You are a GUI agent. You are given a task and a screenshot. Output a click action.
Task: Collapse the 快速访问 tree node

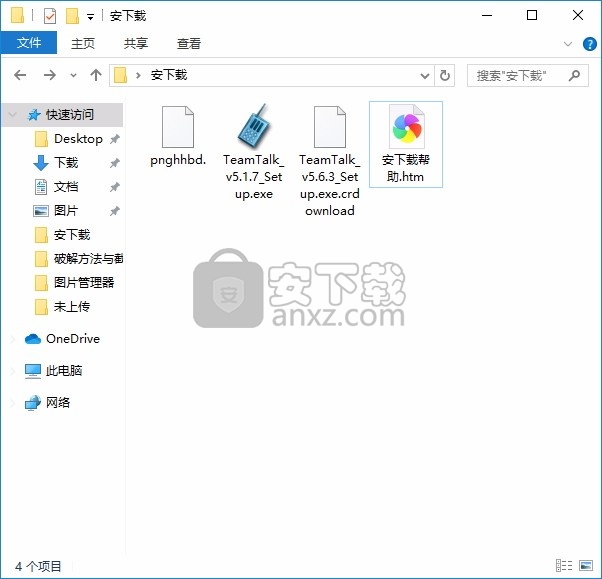[x=13, y=114]
